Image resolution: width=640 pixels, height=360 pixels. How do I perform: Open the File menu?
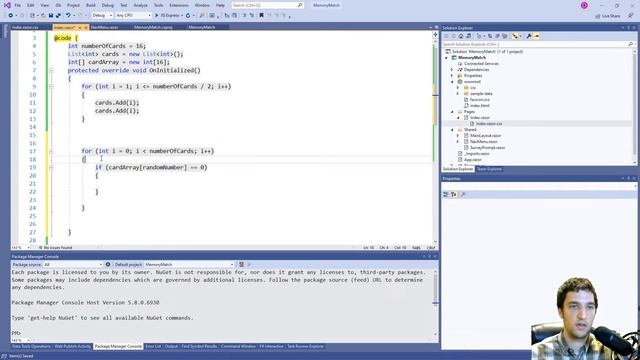17,5
